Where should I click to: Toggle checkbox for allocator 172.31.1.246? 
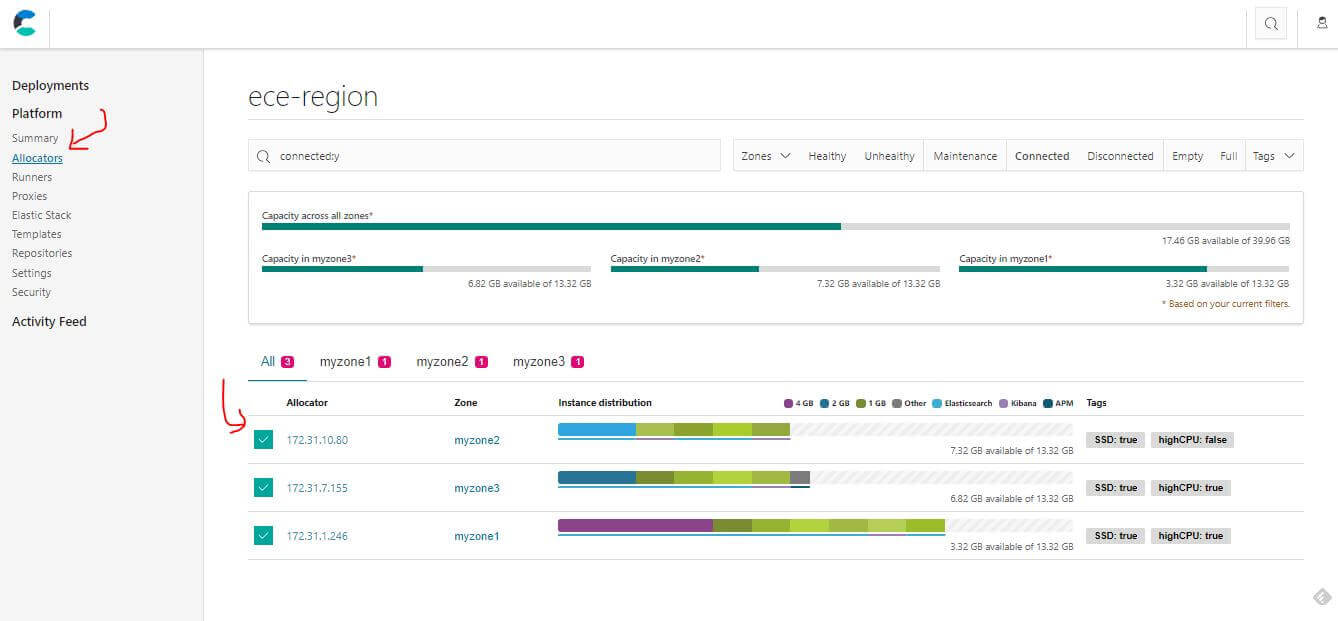click(x=263, y=536)
